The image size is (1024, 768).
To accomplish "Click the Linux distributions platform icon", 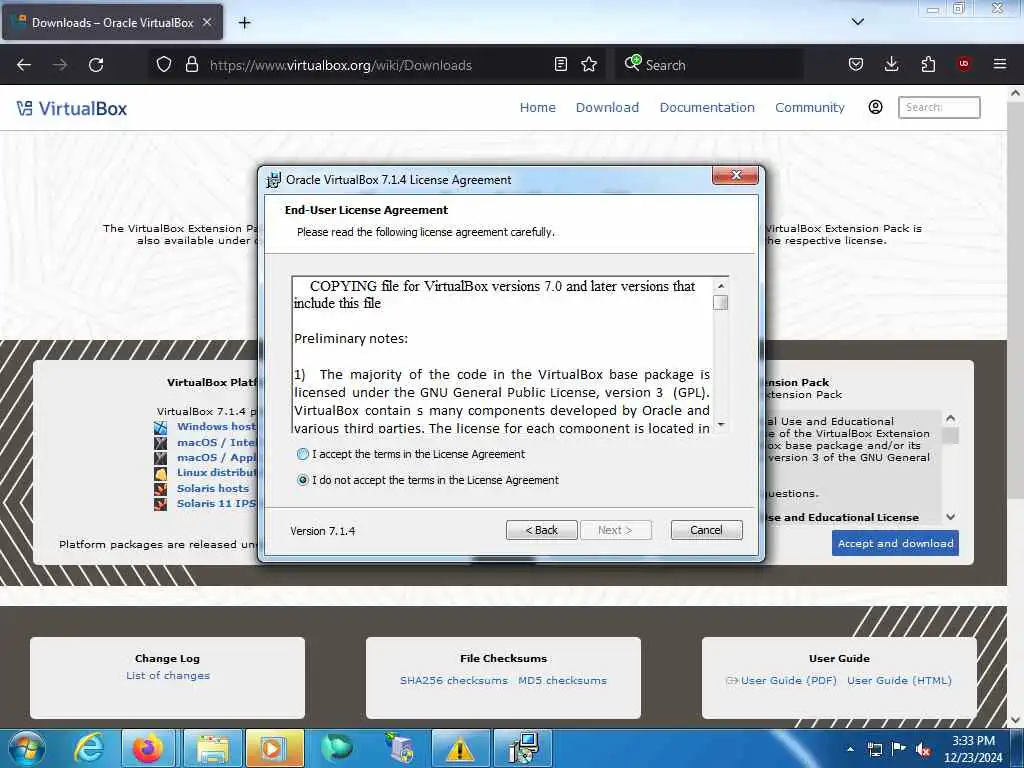I will [x=161, y=473].
